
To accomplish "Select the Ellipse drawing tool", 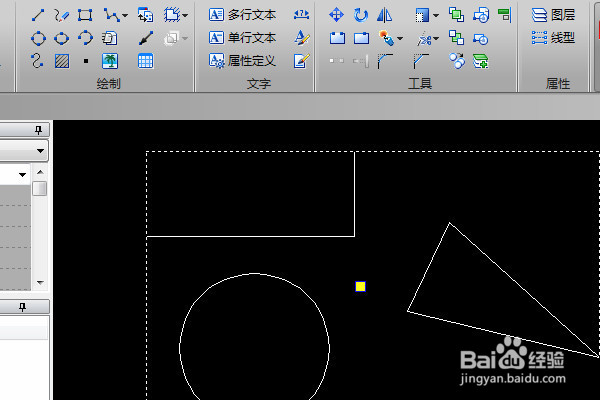I will click(62, 38).
